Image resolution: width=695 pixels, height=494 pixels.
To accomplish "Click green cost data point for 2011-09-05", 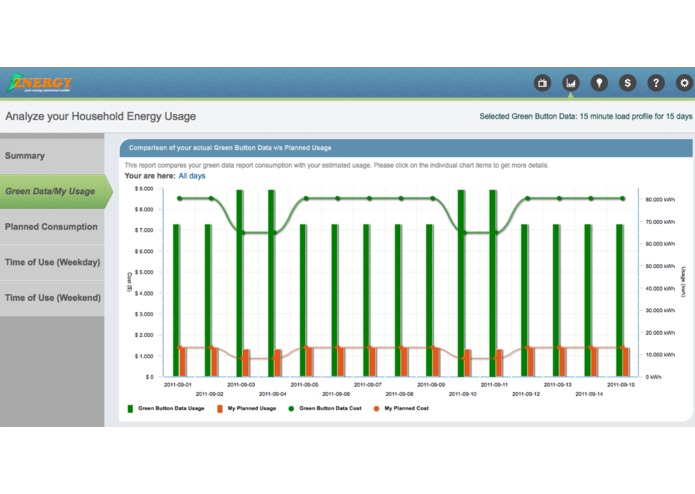I will click(x=306, y=198).
